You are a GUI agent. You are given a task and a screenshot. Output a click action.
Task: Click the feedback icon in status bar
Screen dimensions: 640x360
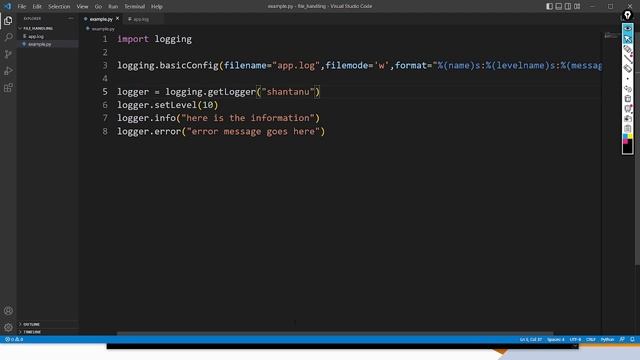click(x=622, y=340)
